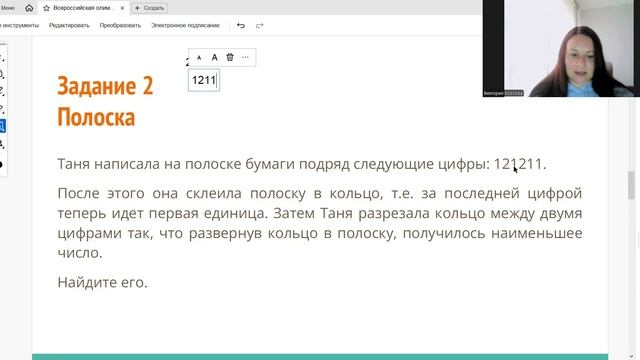640x360 pixels.
Task: Click the presenter webcam video thumbnail
Action: coord(561,48)
